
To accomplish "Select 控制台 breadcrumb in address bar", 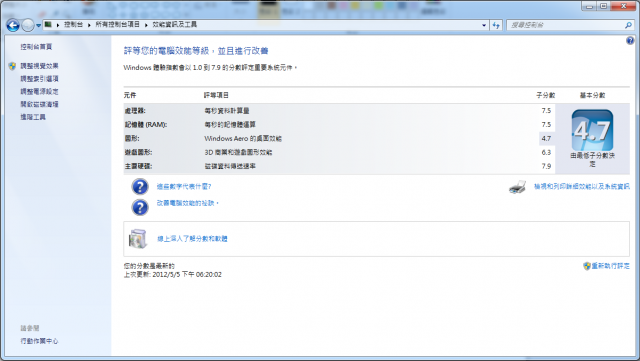I will pos(73,25).
